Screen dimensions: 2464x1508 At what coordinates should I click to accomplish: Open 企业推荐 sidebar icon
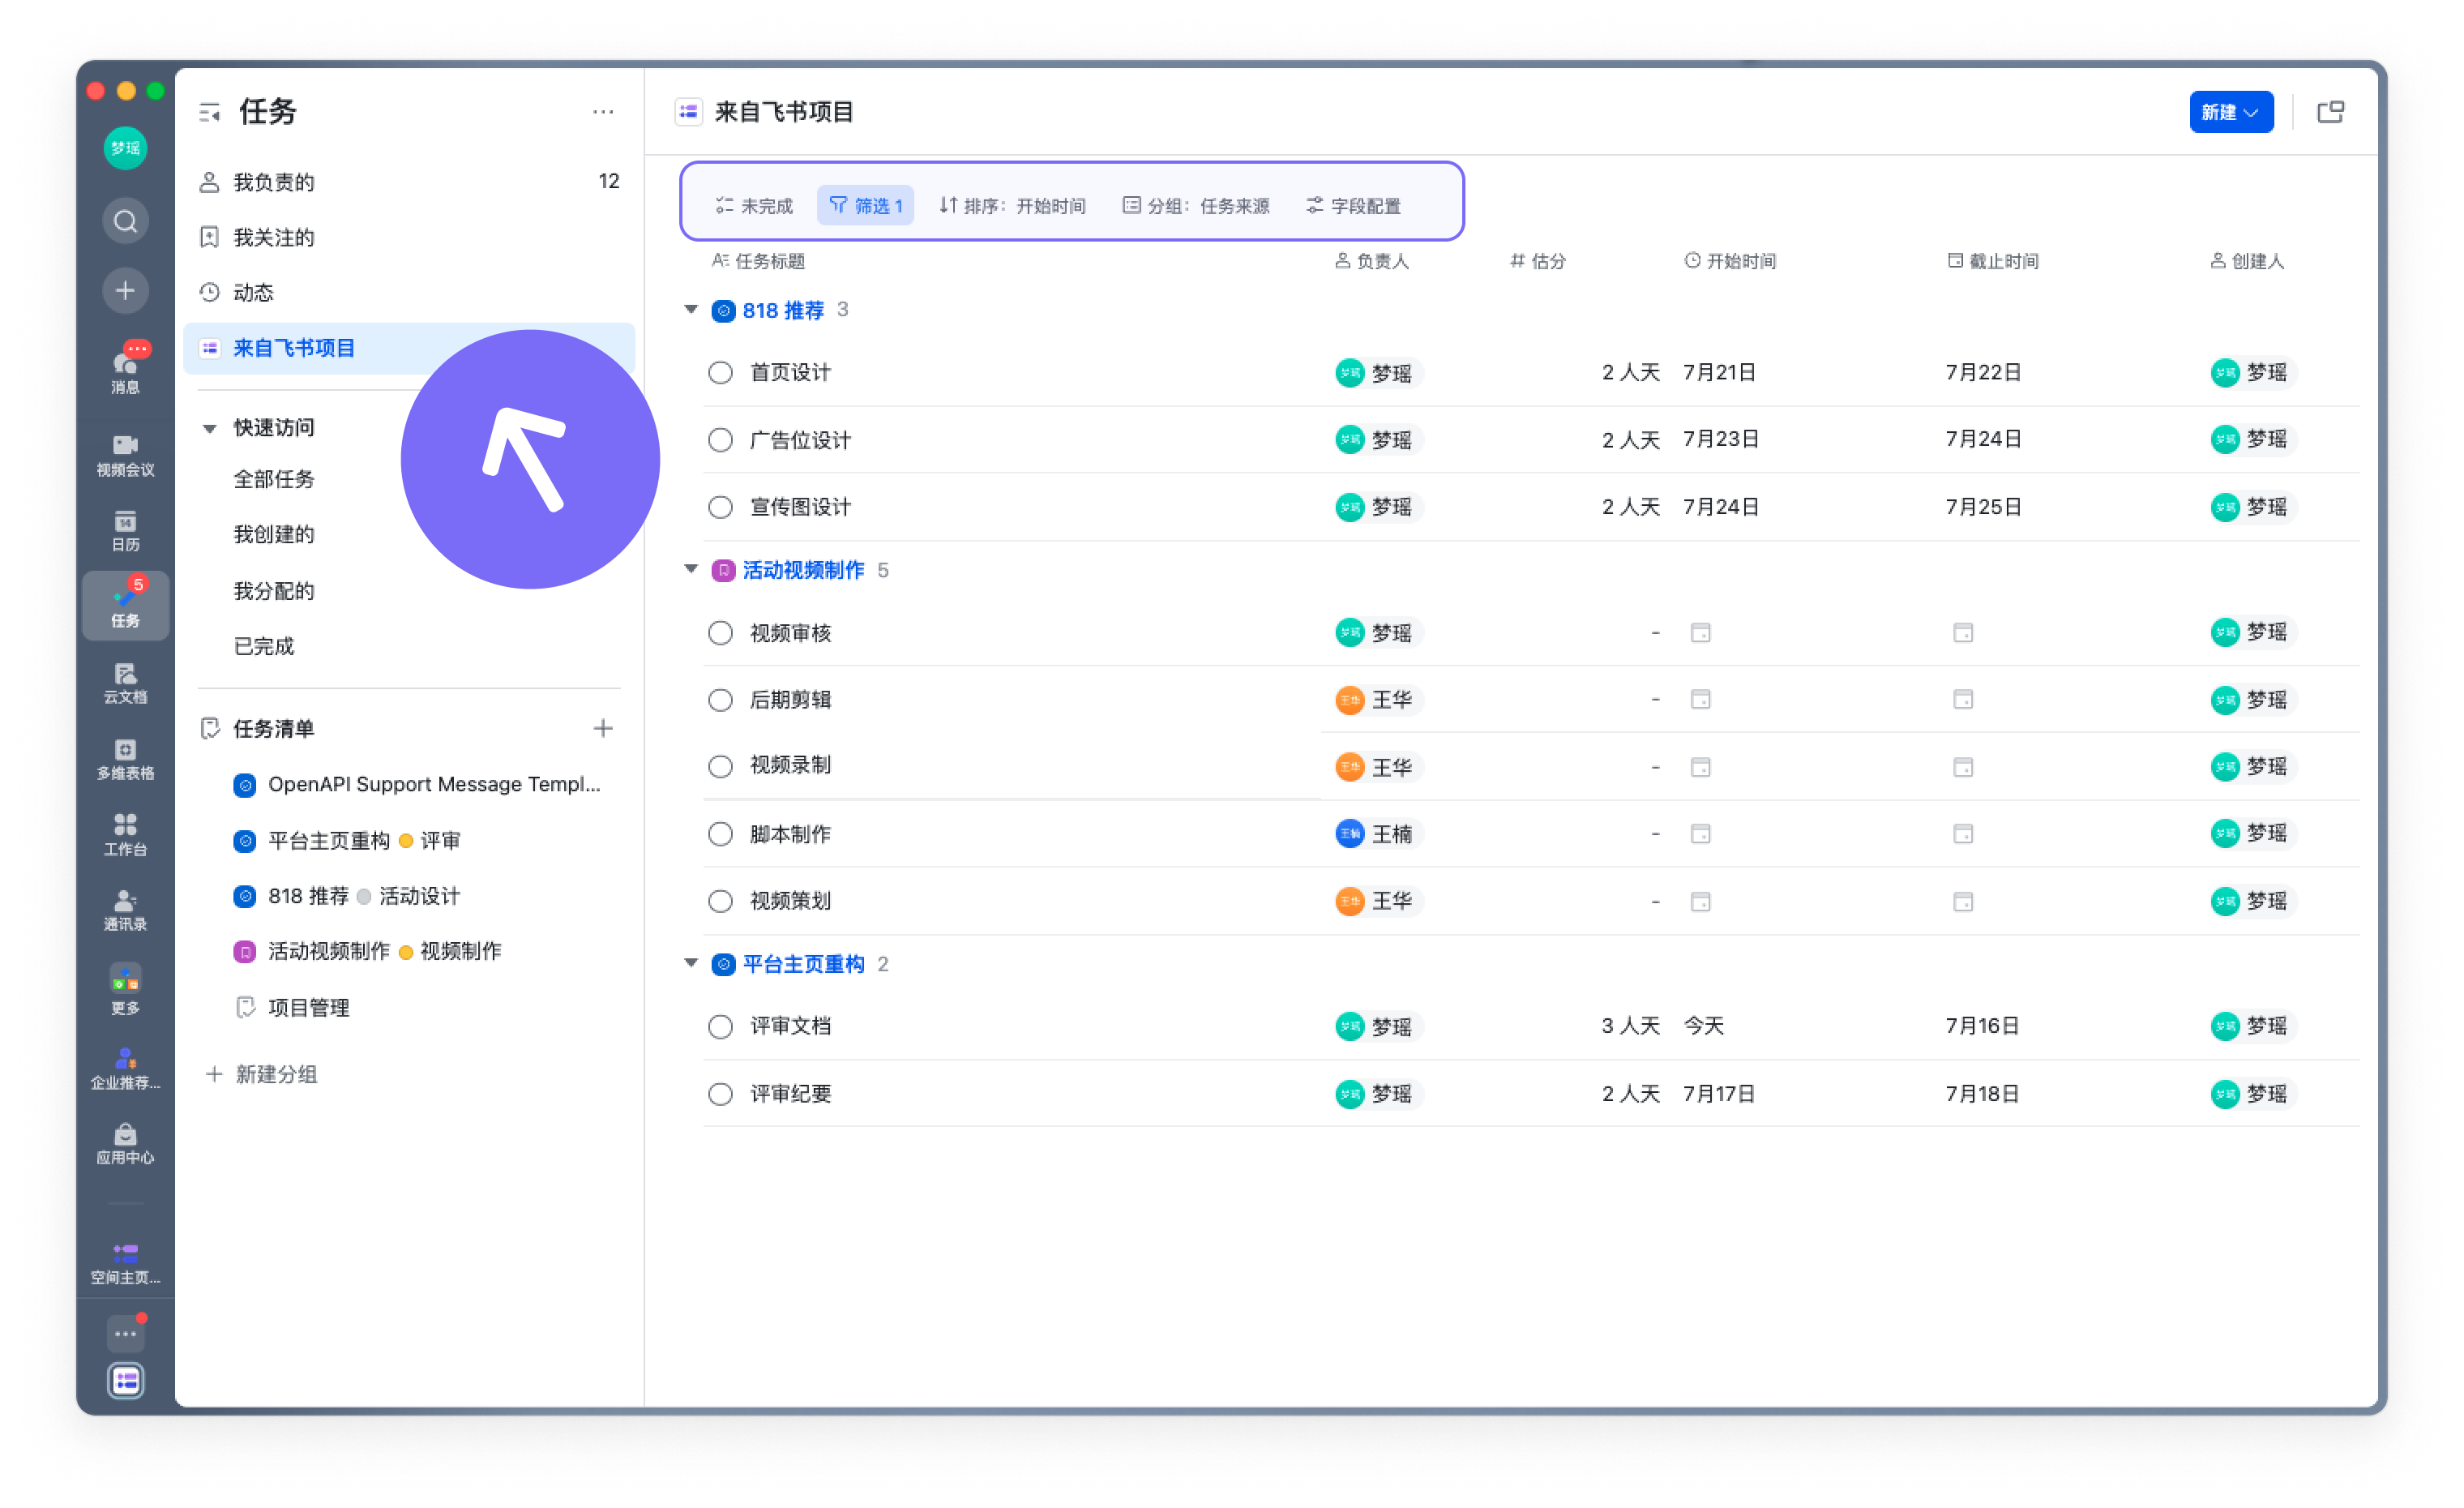click(x=125, y=1068)
